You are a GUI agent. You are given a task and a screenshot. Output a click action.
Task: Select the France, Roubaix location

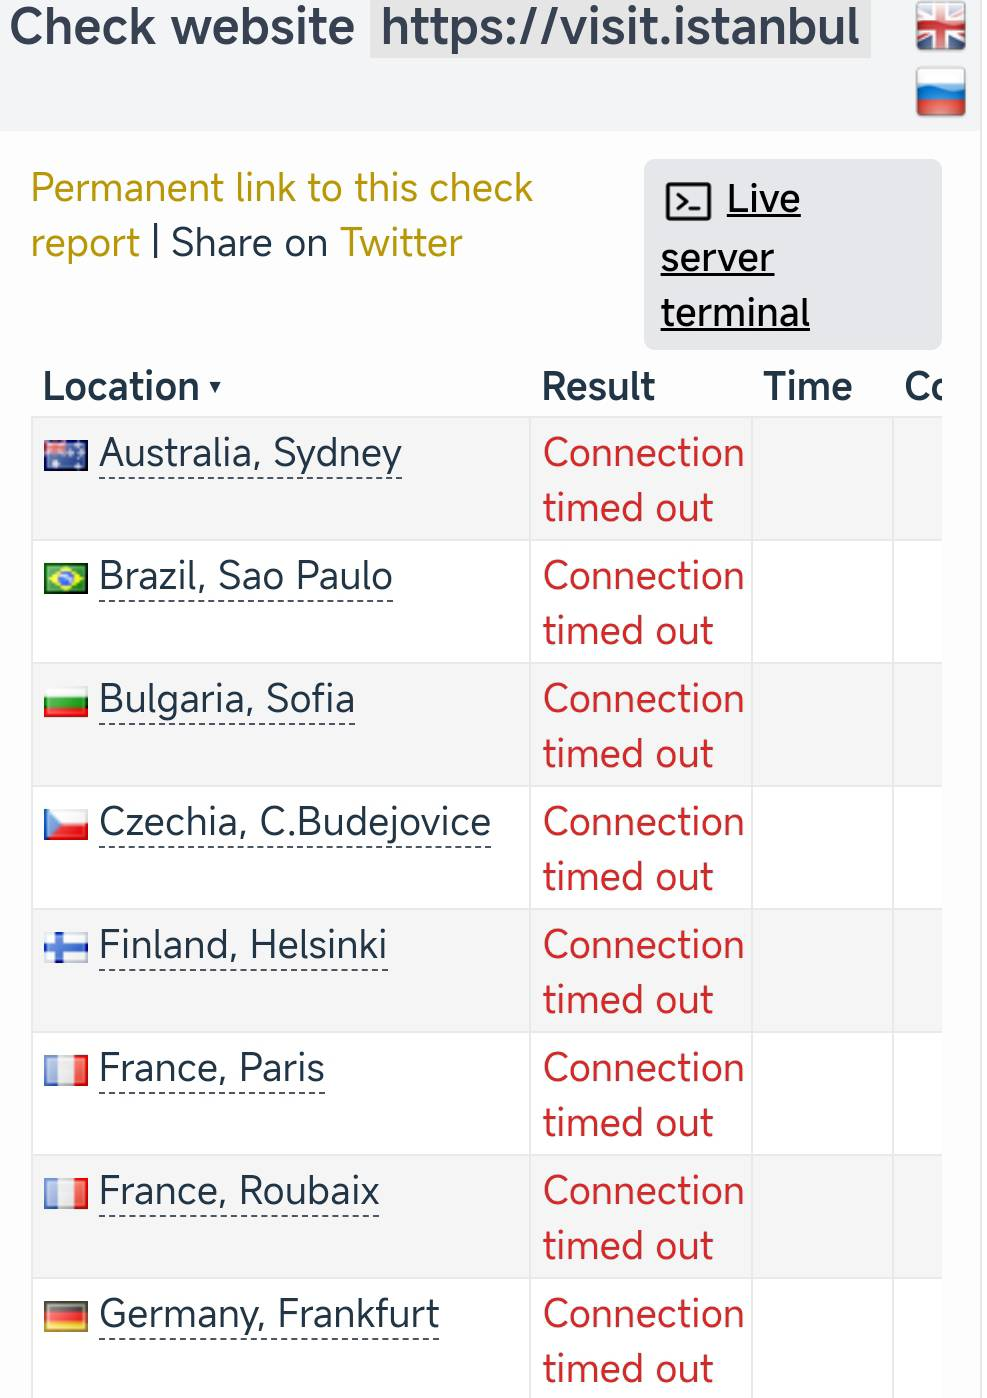point(239,1192)
